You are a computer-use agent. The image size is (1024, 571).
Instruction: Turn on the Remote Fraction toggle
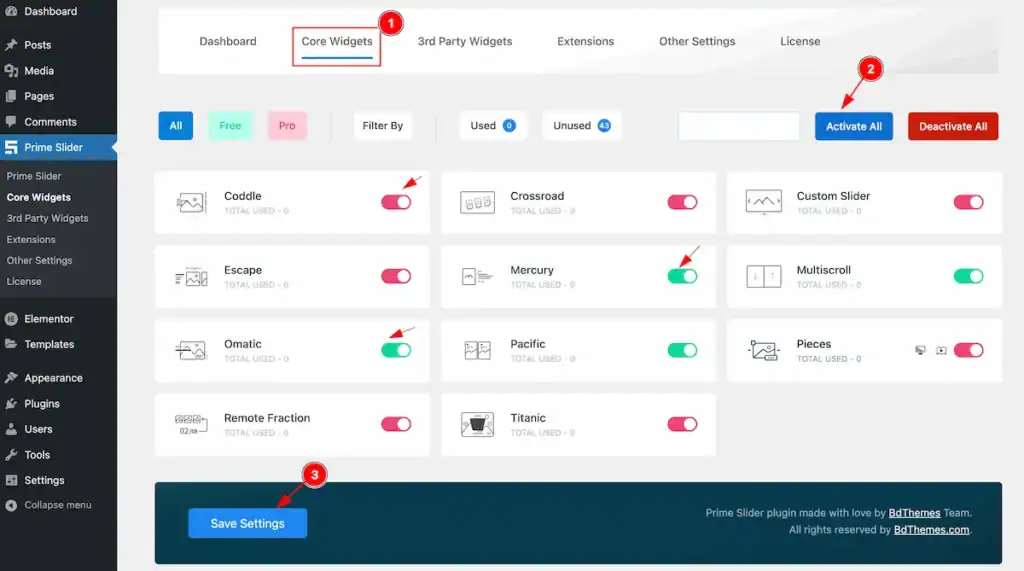coord(396,424)
